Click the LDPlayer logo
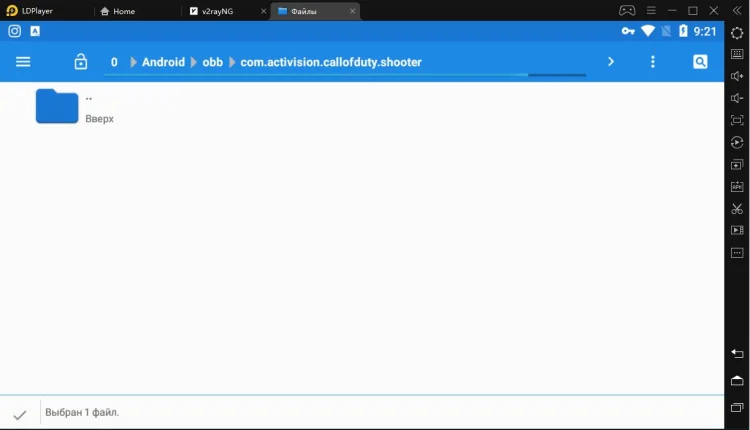The height and width of the screenshot is (430, 750). pyautogui.click(x=12, y=11)
